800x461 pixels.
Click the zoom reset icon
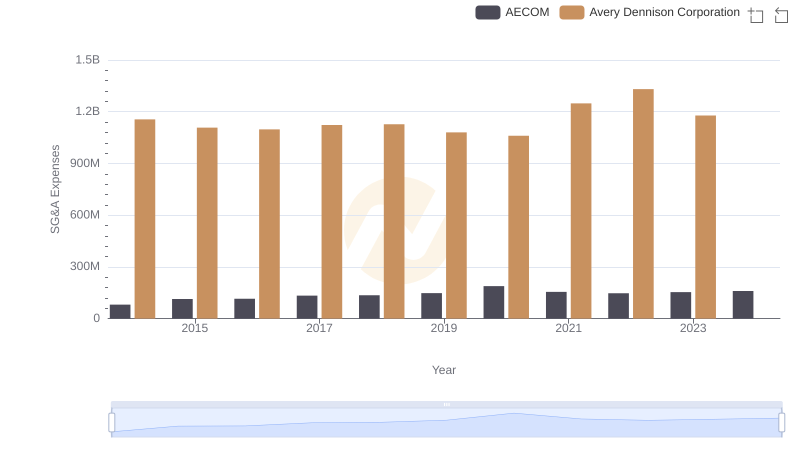(x=781, y=15)
